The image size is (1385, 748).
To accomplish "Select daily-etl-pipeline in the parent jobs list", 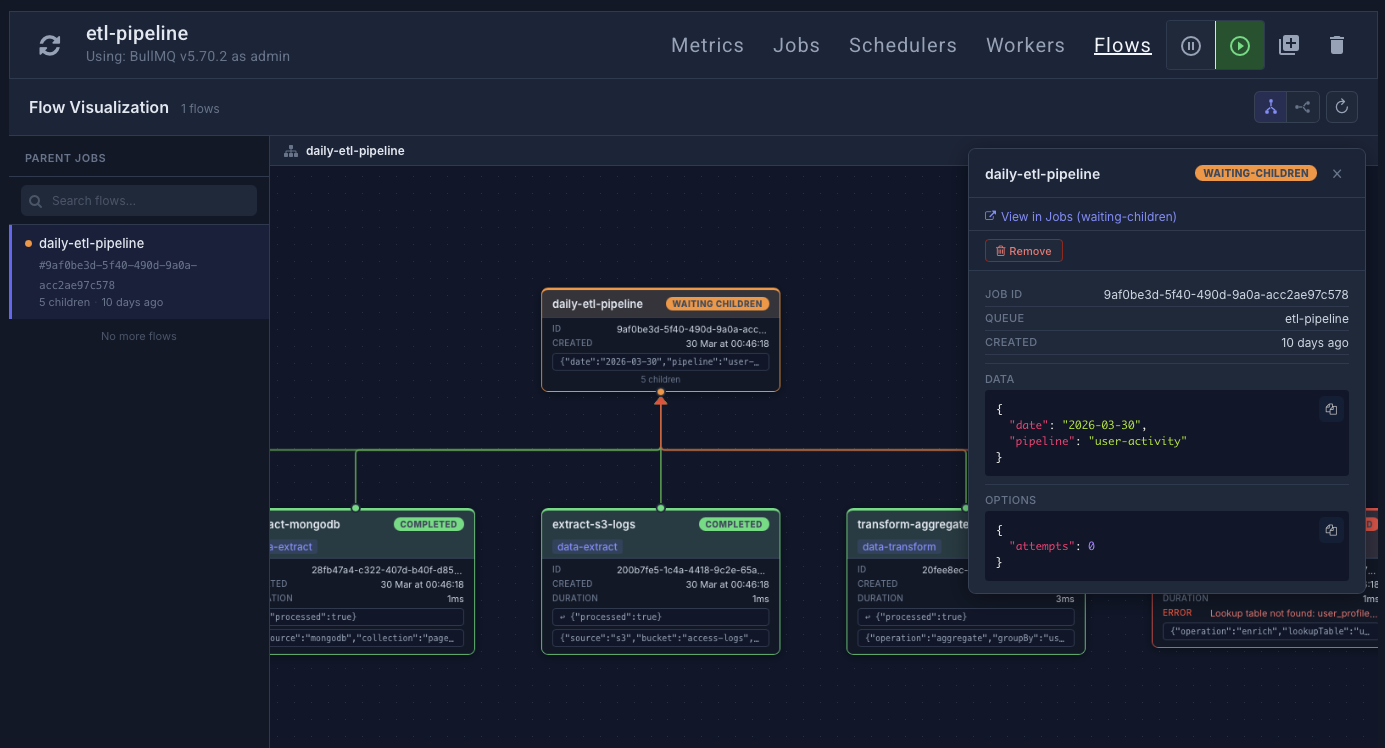I will [139, 272].
